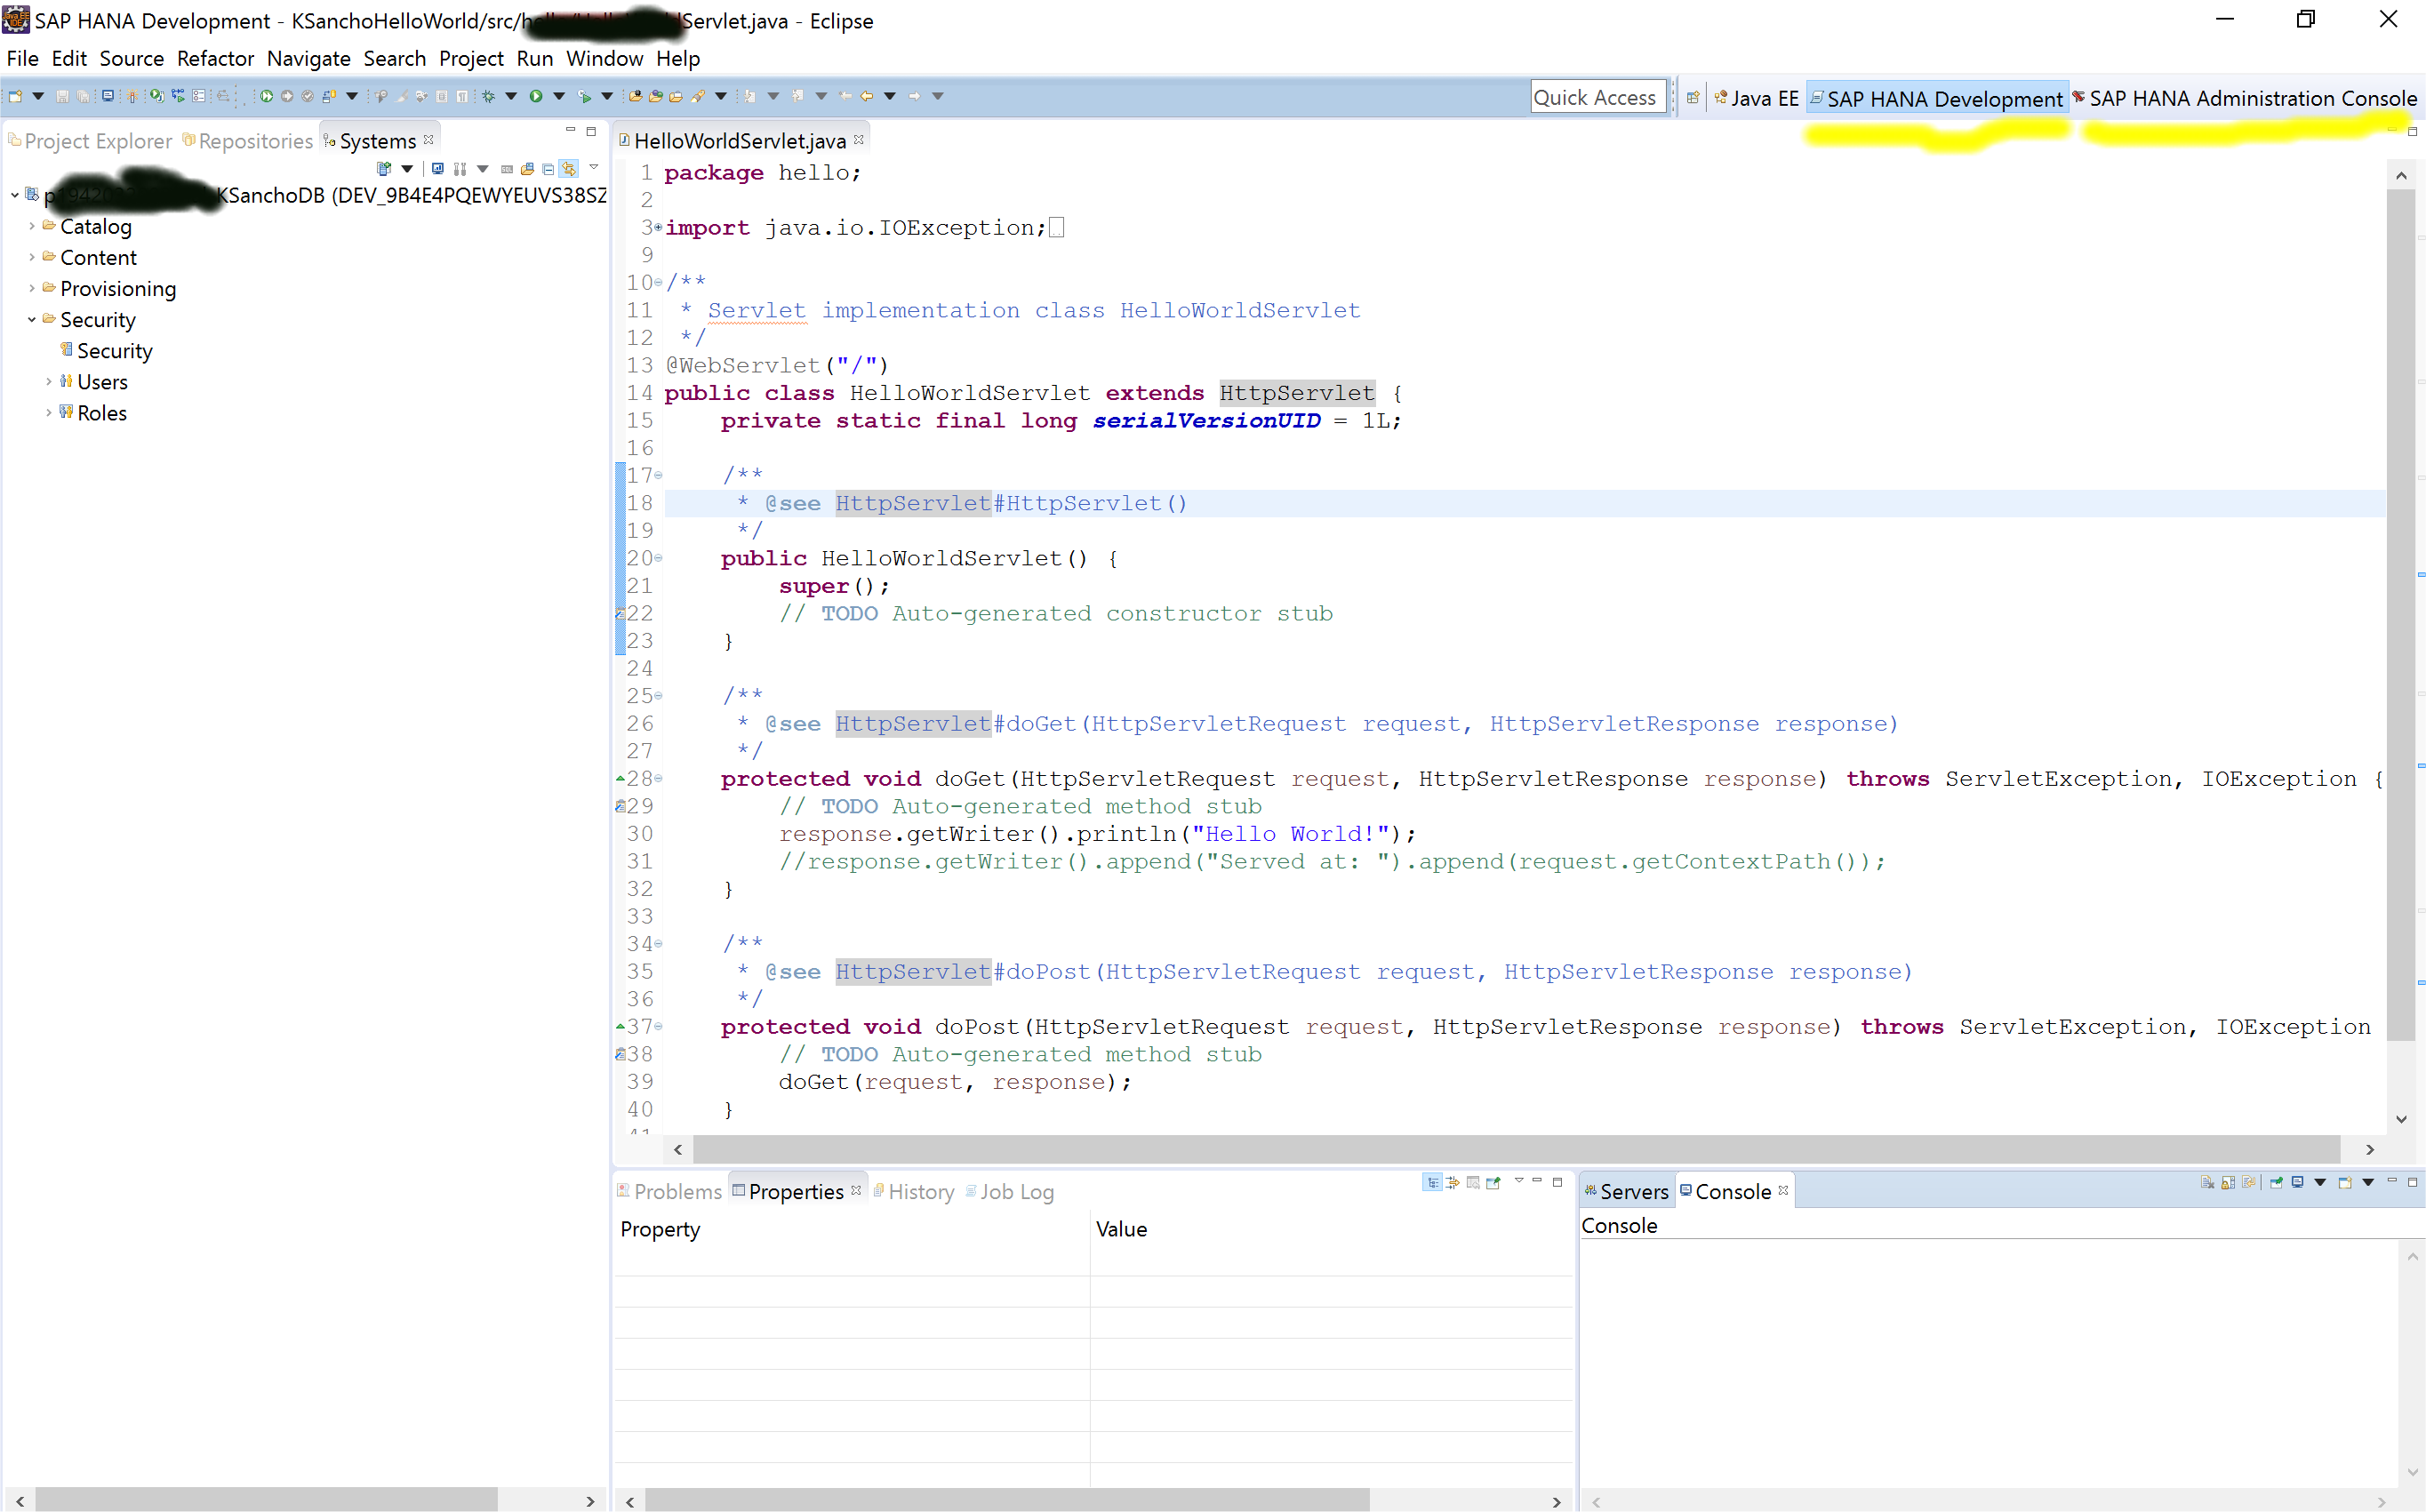The width and height of the screenshot is (2426, 1512).
Task: Expand the Content folder node
Action: (x=32, y=258)
